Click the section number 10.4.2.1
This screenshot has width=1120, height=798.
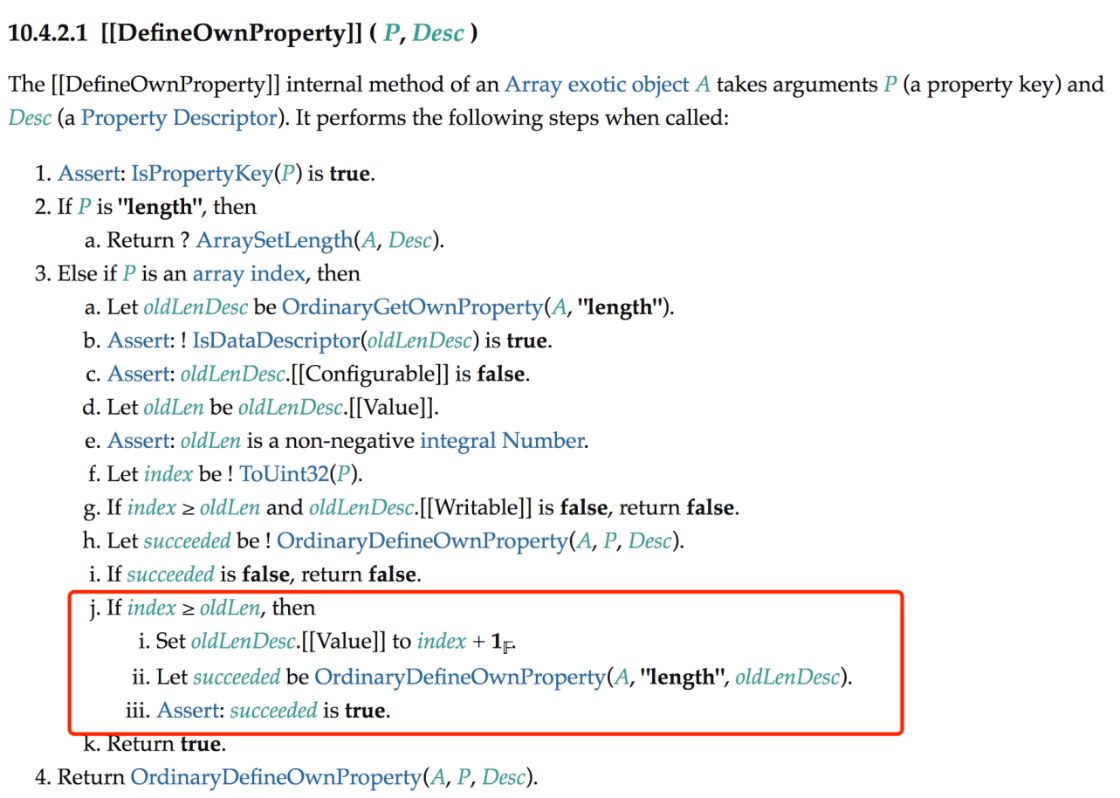[x=48, y=33]
